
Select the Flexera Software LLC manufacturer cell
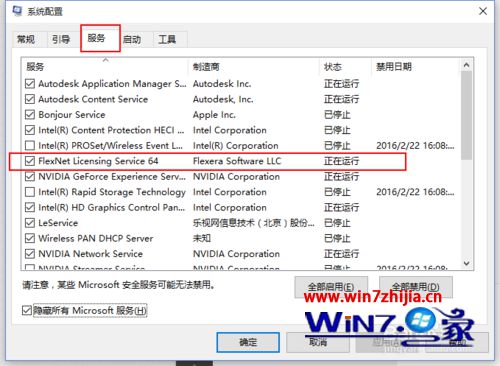(x=237, y=161)
